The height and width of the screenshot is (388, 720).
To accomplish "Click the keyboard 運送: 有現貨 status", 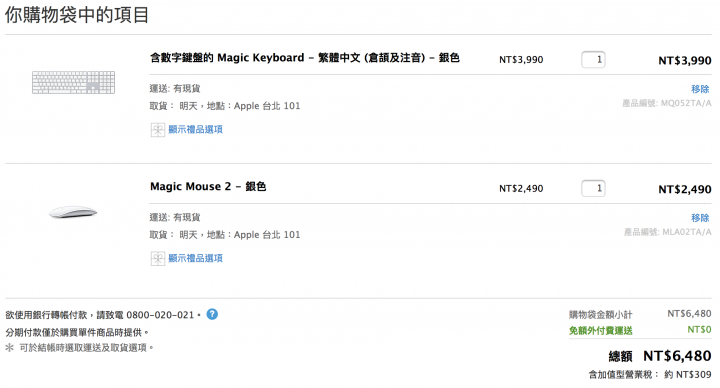I will coord(175,88).
